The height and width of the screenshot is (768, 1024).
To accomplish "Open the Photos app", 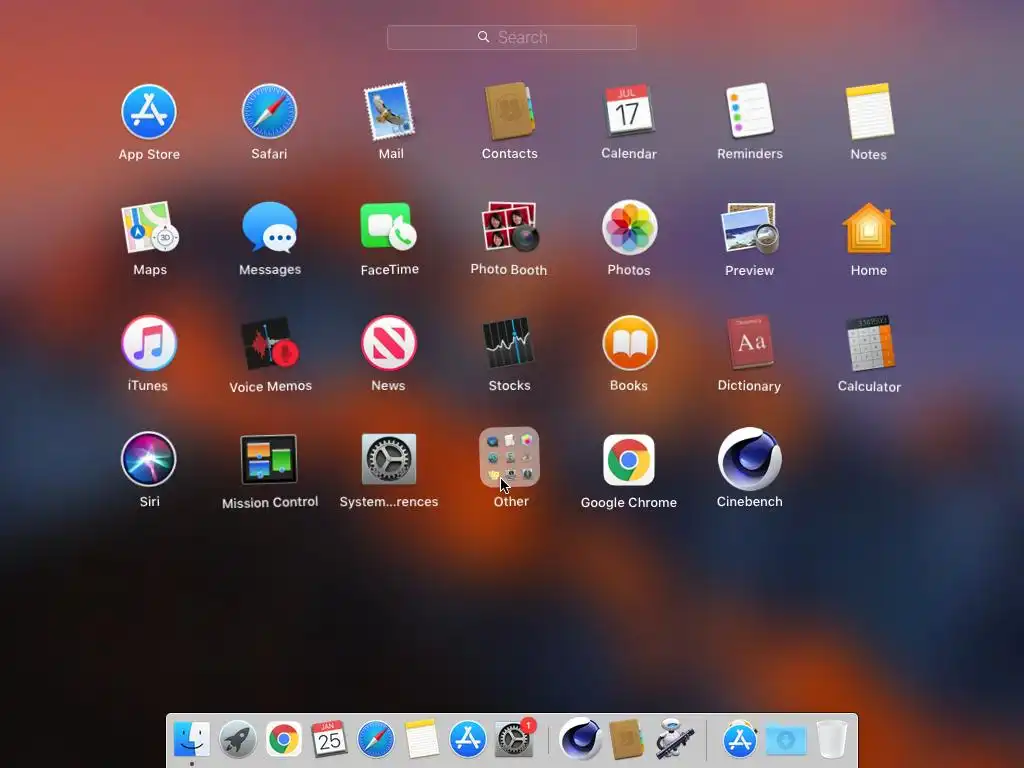I will click(630, 227).
